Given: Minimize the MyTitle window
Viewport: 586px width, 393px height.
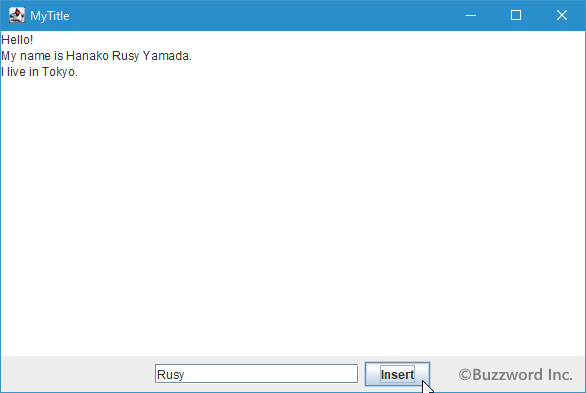Looking at the screenshot, I should click(x=471, y=15).
